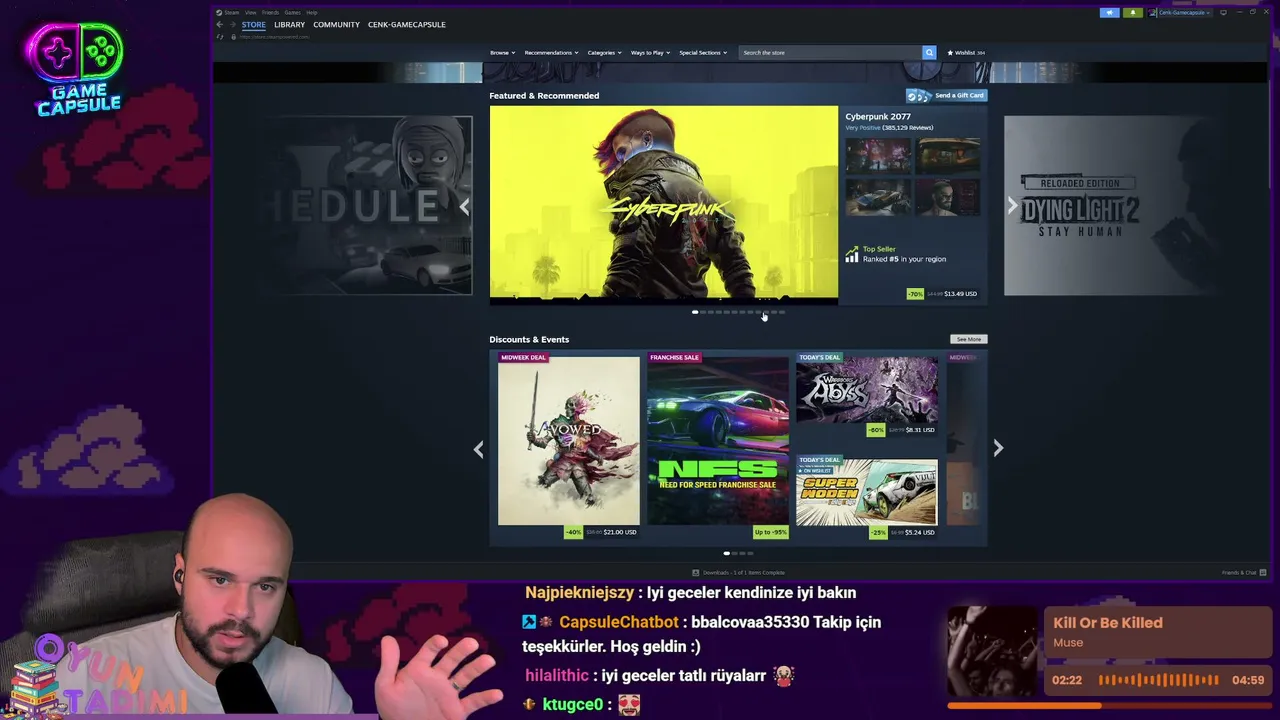Click the Warriors Abyss $8.31 USD price
This screenshot has width=1280, height=720.
pyautogui.click(x=920, y=430)
